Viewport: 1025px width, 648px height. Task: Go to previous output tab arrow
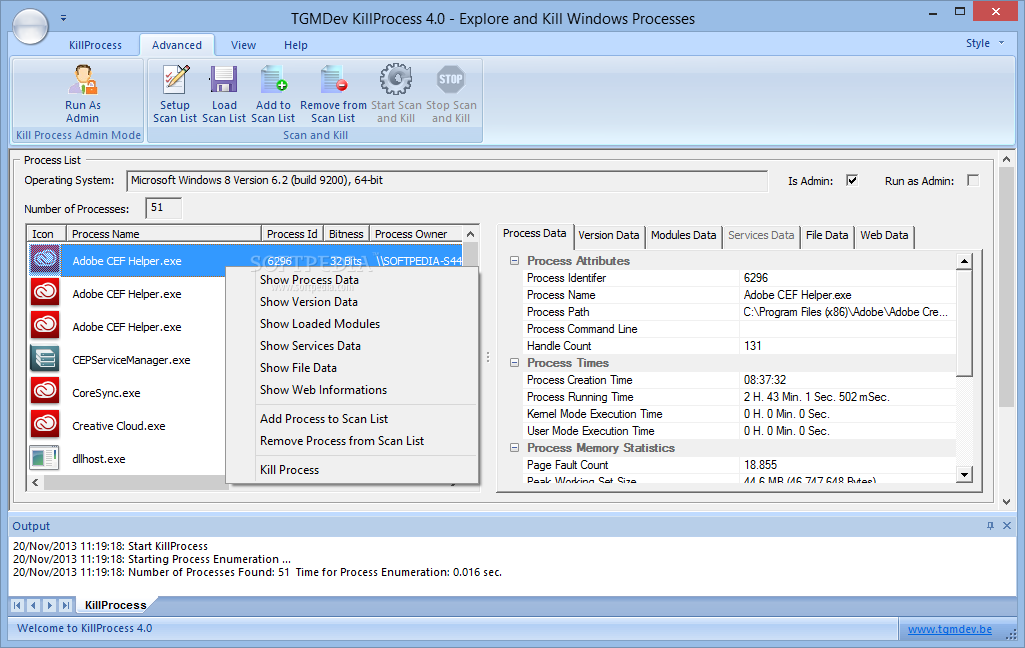33,605
